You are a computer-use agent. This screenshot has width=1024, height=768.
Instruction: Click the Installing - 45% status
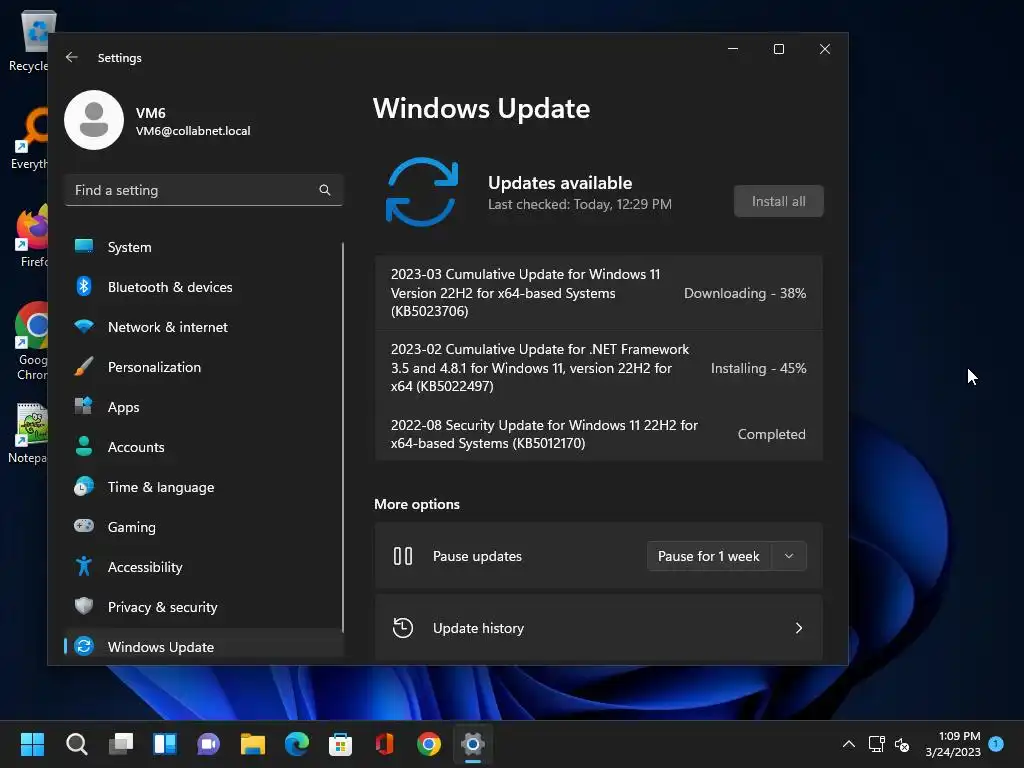click(759, 368)
